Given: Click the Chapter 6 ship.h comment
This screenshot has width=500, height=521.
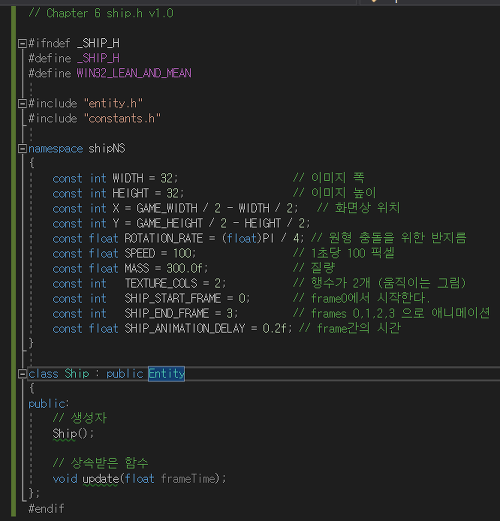Looking at the screenshot, I should coord(101,13).
